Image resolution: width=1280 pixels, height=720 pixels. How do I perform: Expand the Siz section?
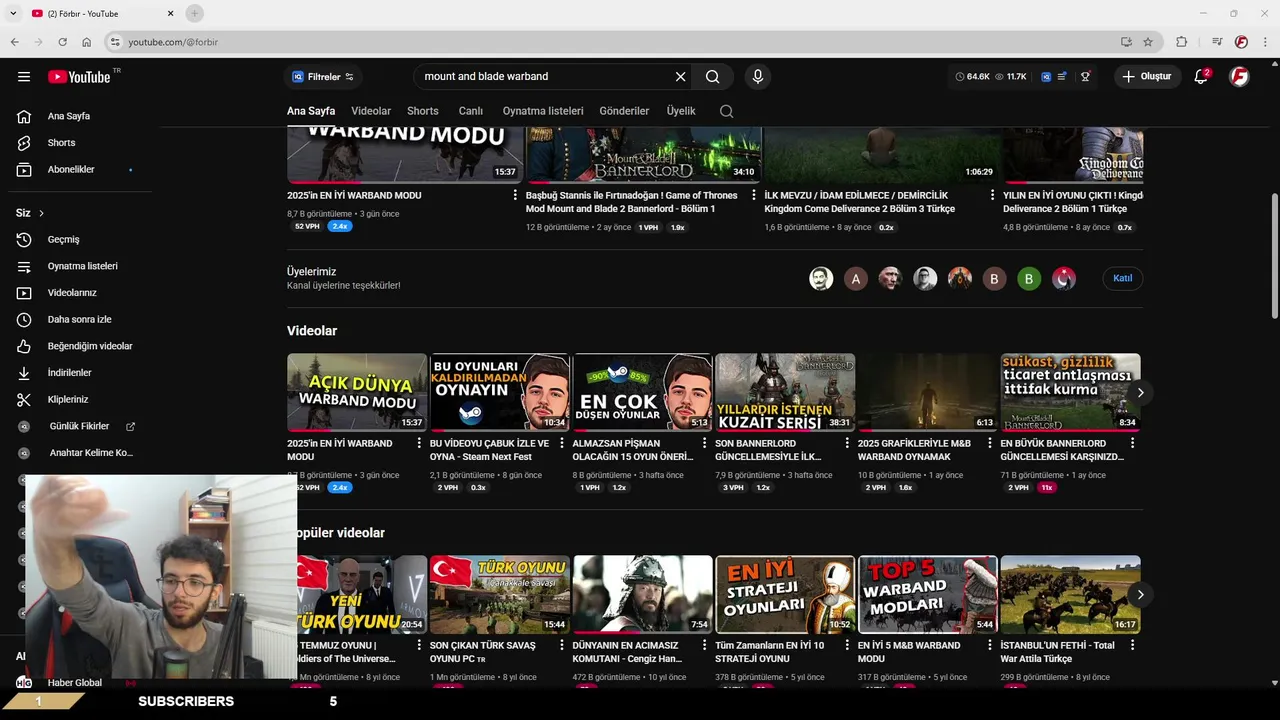(x=30, y=213)
